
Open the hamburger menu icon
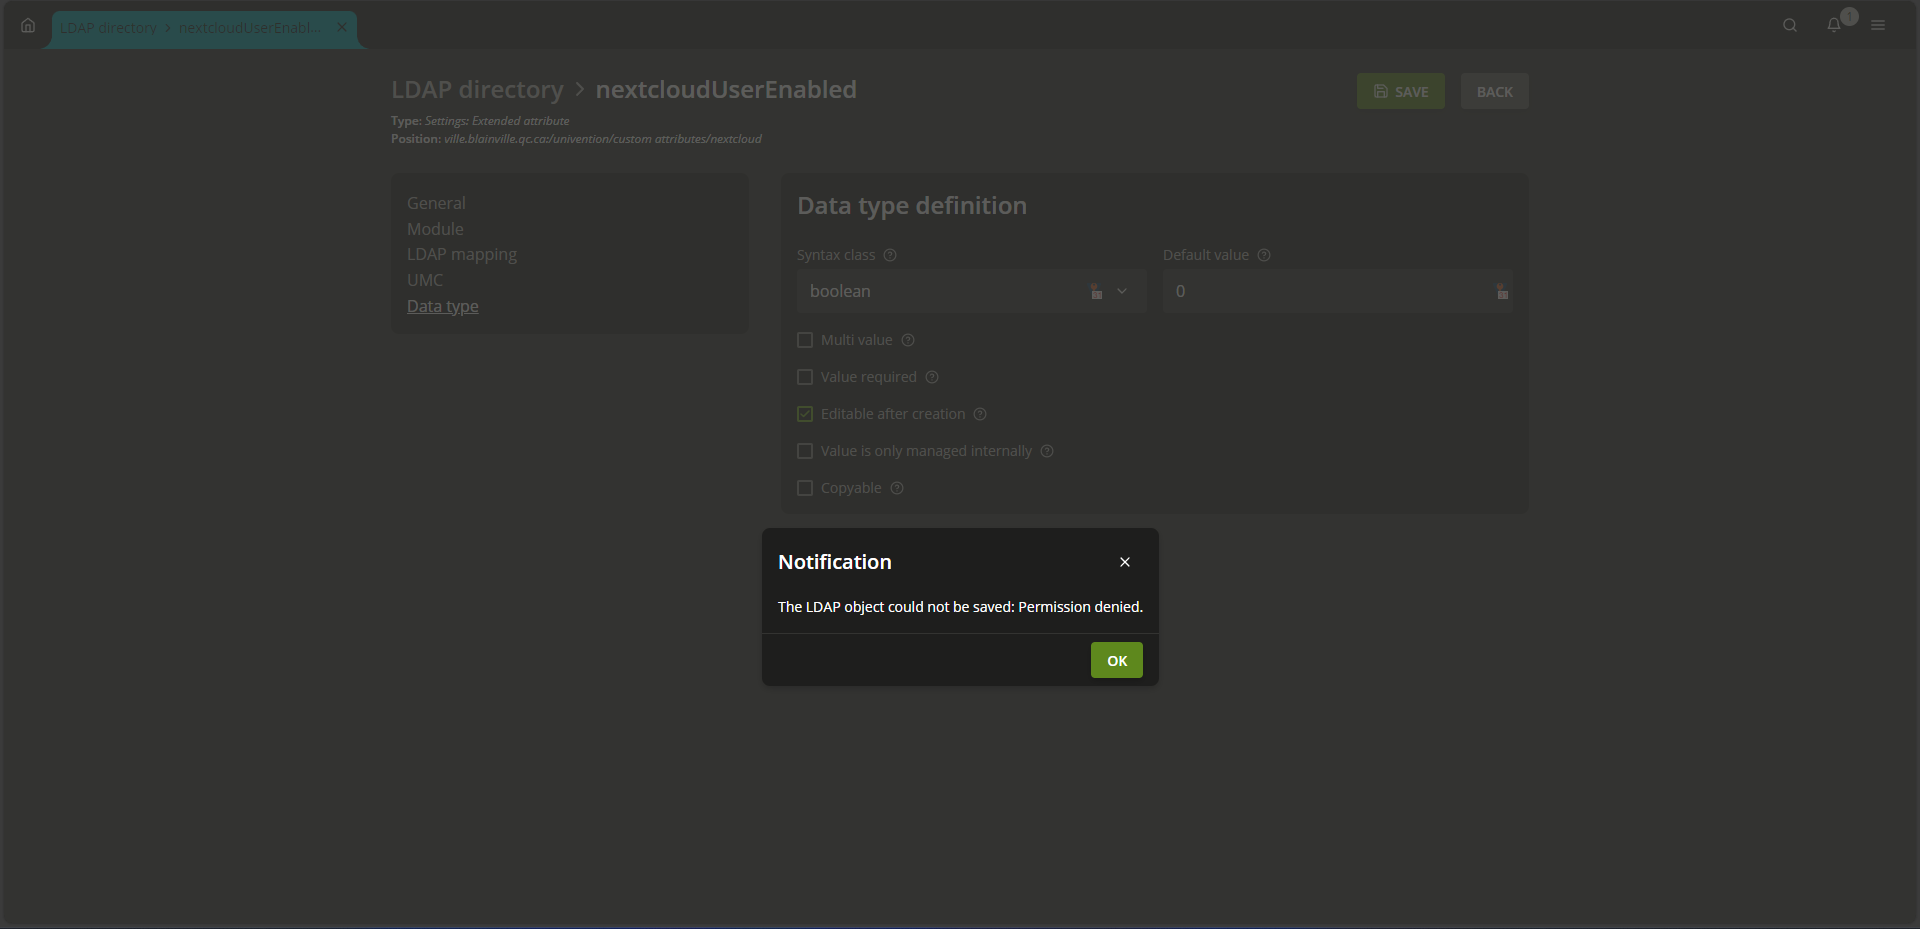coord(1878,26)
